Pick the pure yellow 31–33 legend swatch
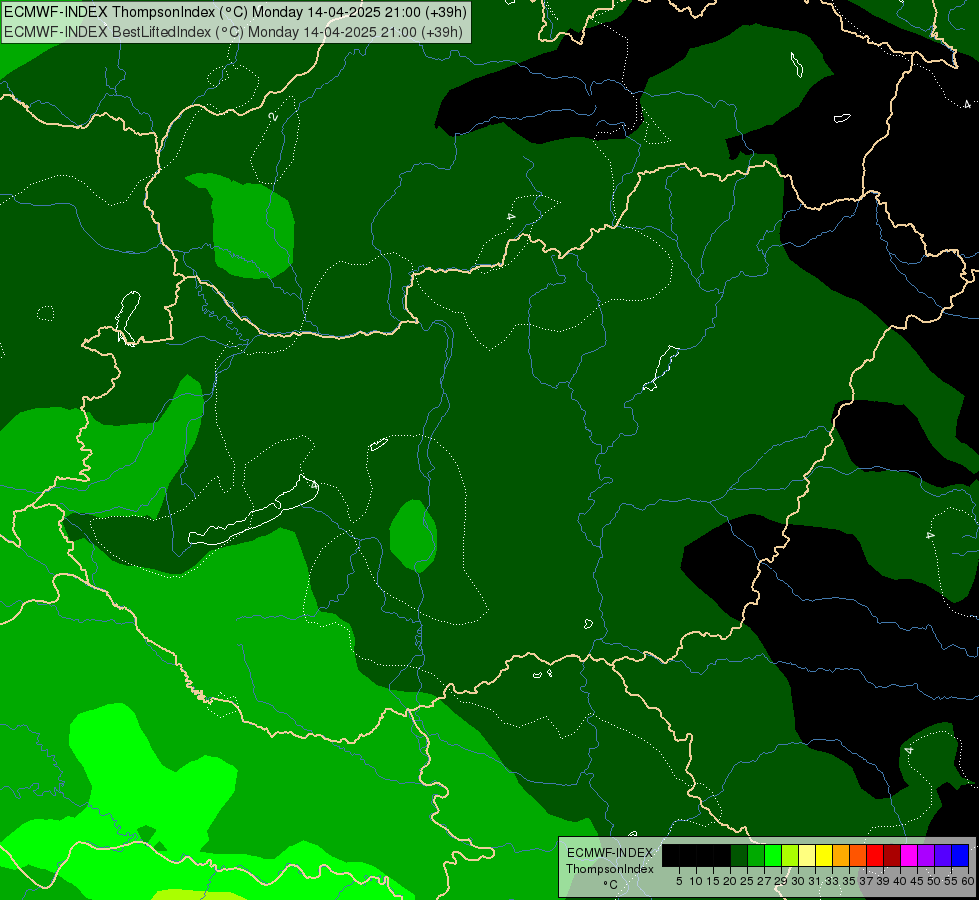 click(x=824, y=855)
